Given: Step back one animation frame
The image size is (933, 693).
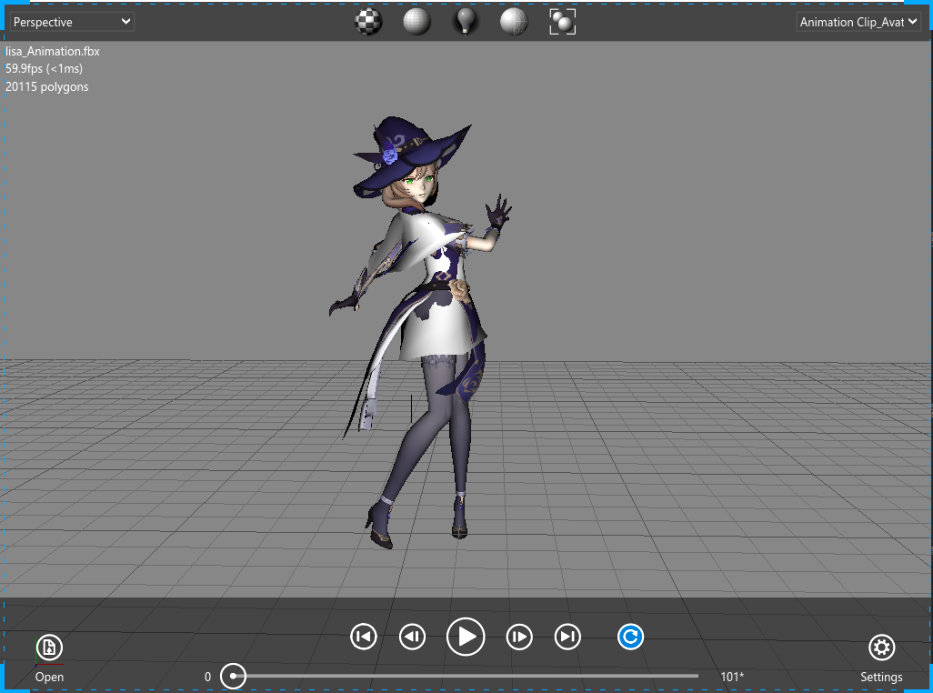Looking at the screenshot, I should pos(412,637).
